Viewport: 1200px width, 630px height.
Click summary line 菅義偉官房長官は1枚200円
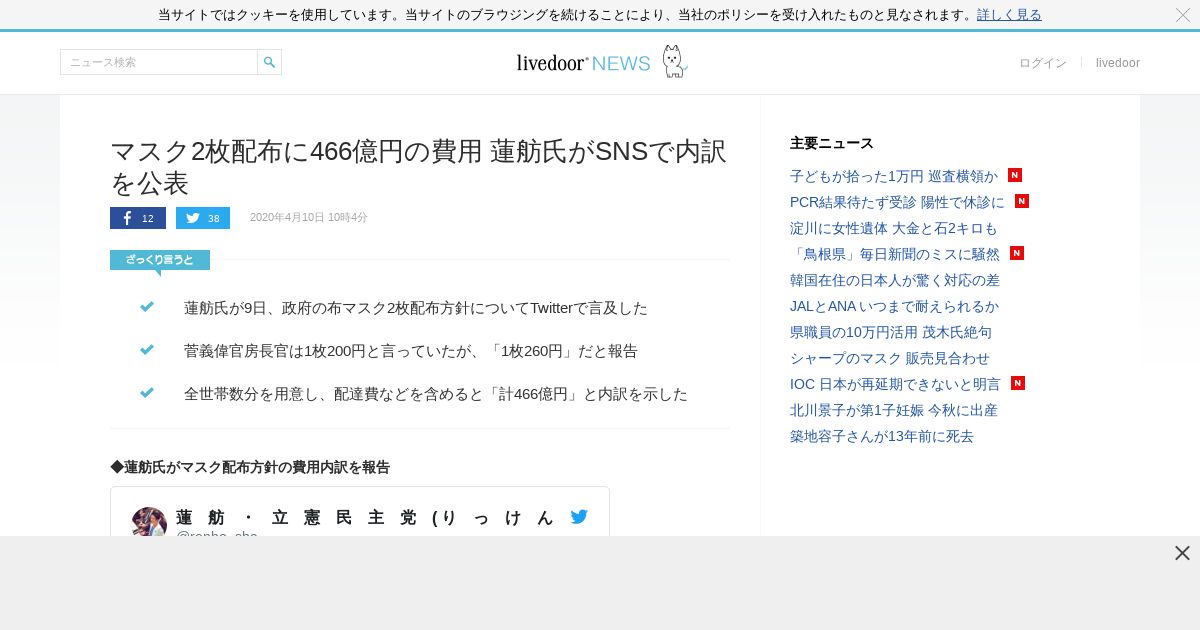click(x=411, y=351)
